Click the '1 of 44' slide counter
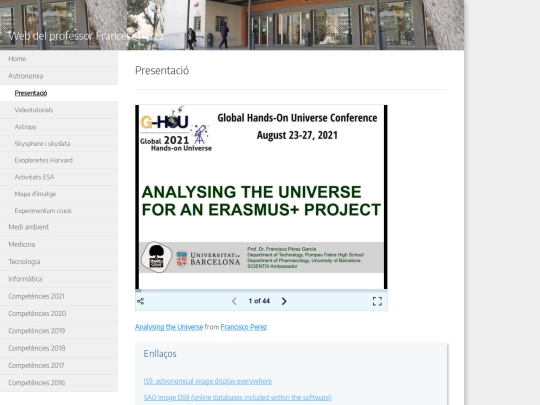The width and height of the screenshot is (540, 405). point(259,301)
